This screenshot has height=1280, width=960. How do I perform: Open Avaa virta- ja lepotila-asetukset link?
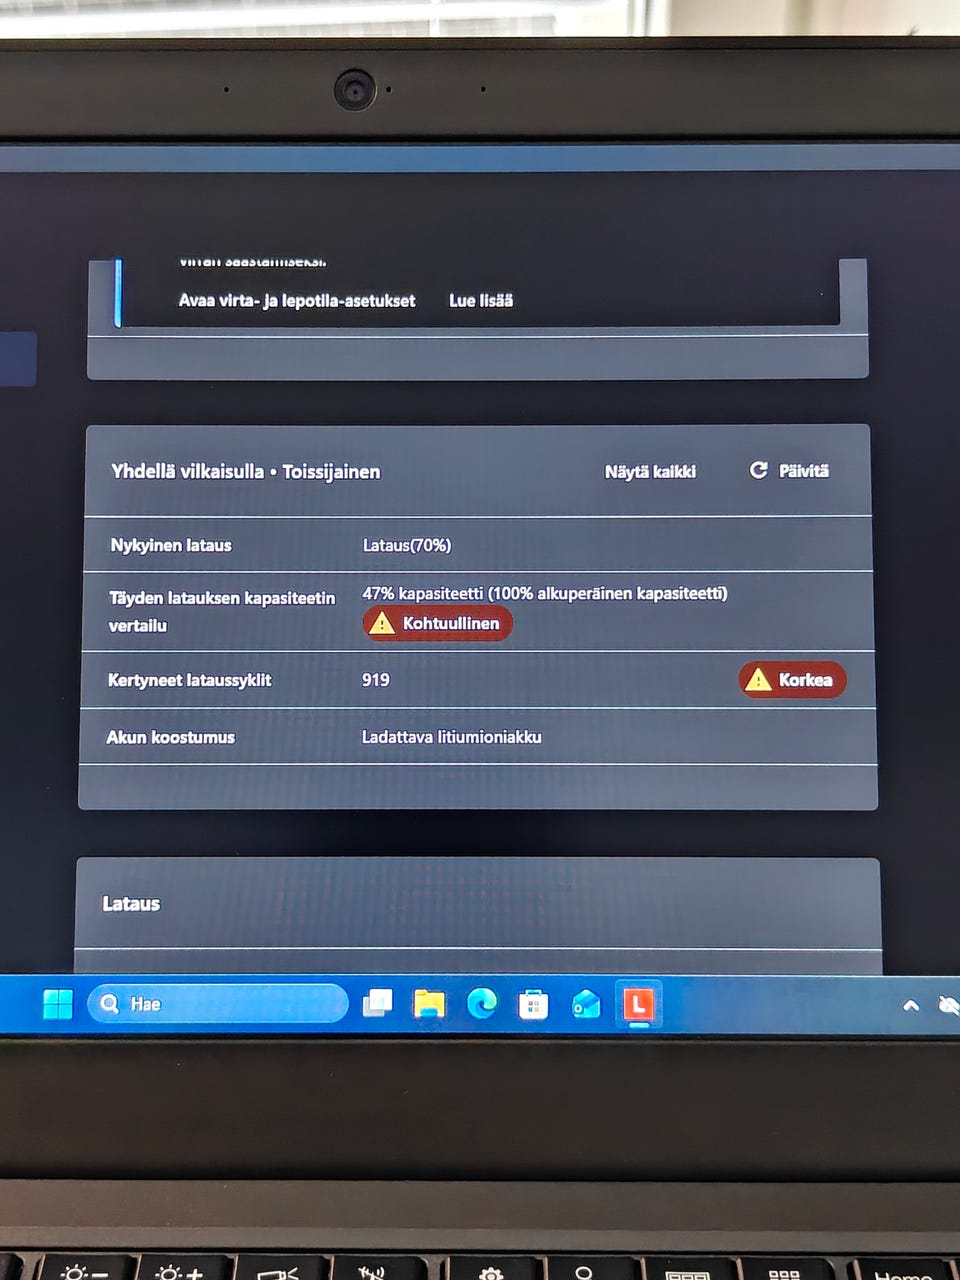coord(297,301)
